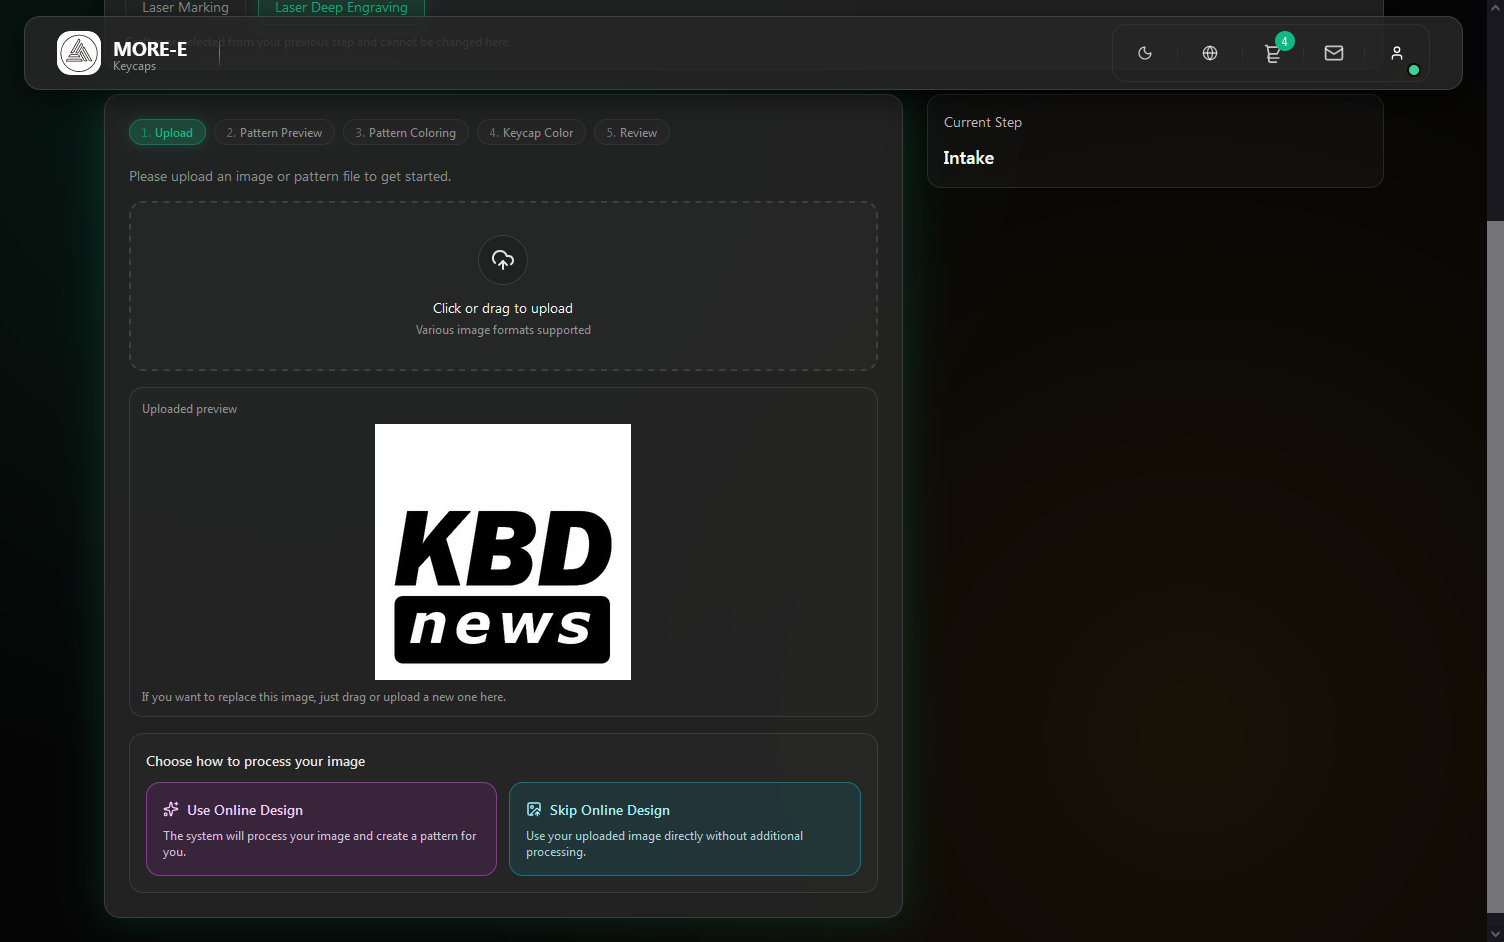Click the 'Various image formats supported' text
Image resolution: width=1504 pixels, height=942 pixels.
(503, 330)
